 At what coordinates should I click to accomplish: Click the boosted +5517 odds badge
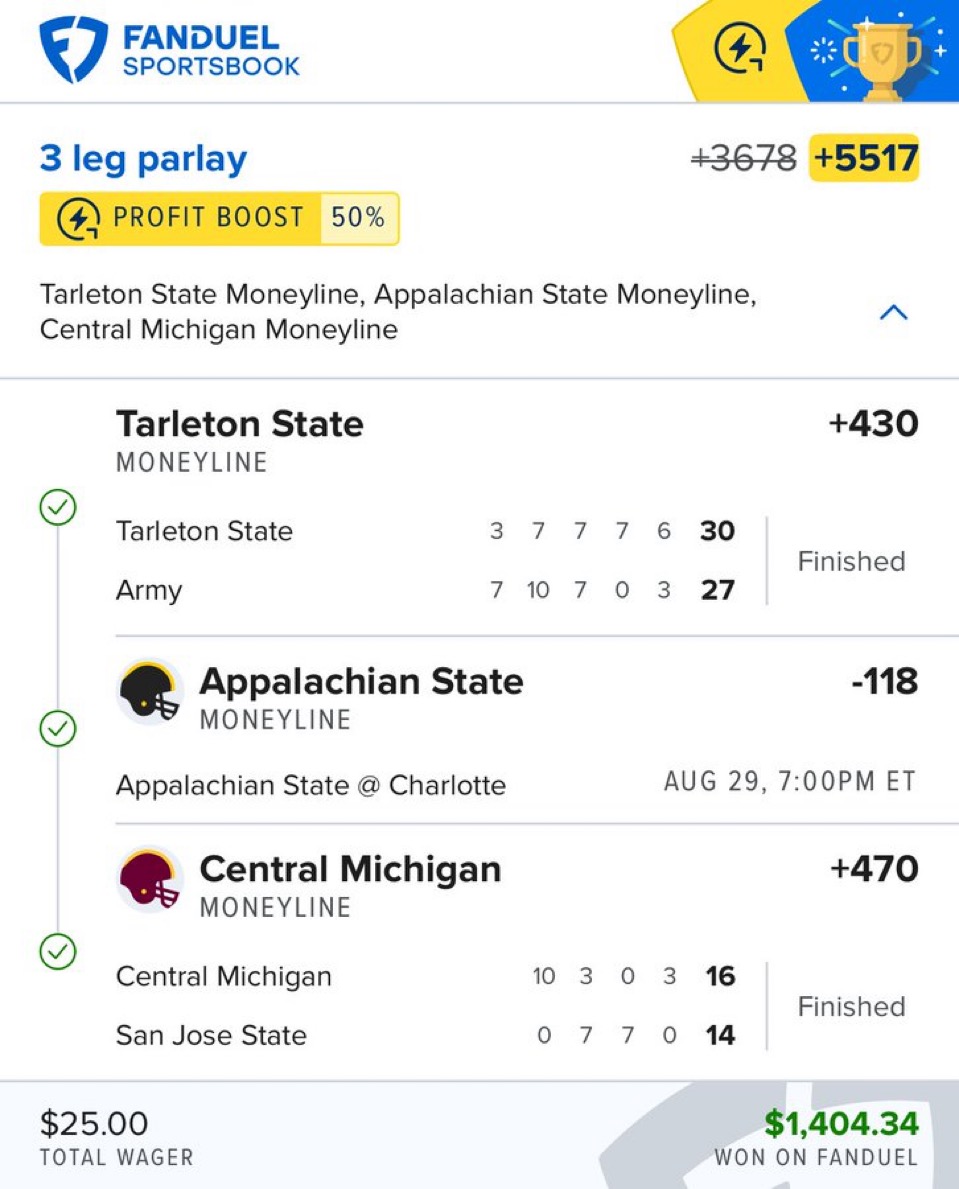click(x=864, y=158)
